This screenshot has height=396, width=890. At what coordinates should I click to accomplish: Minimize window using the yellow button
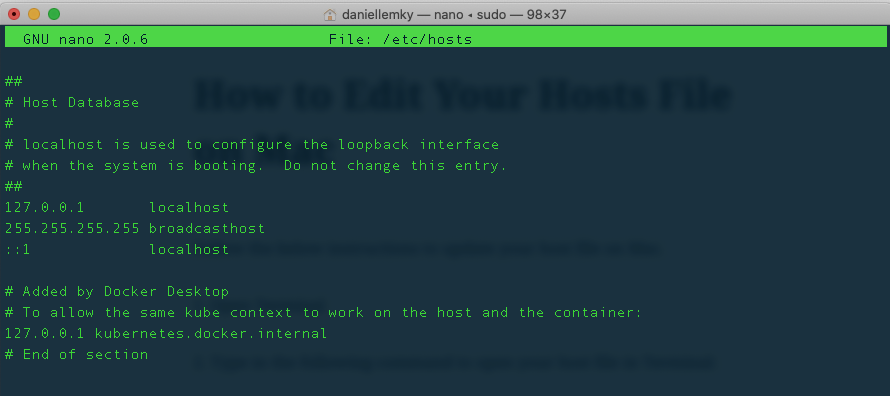tap(33, 14)
